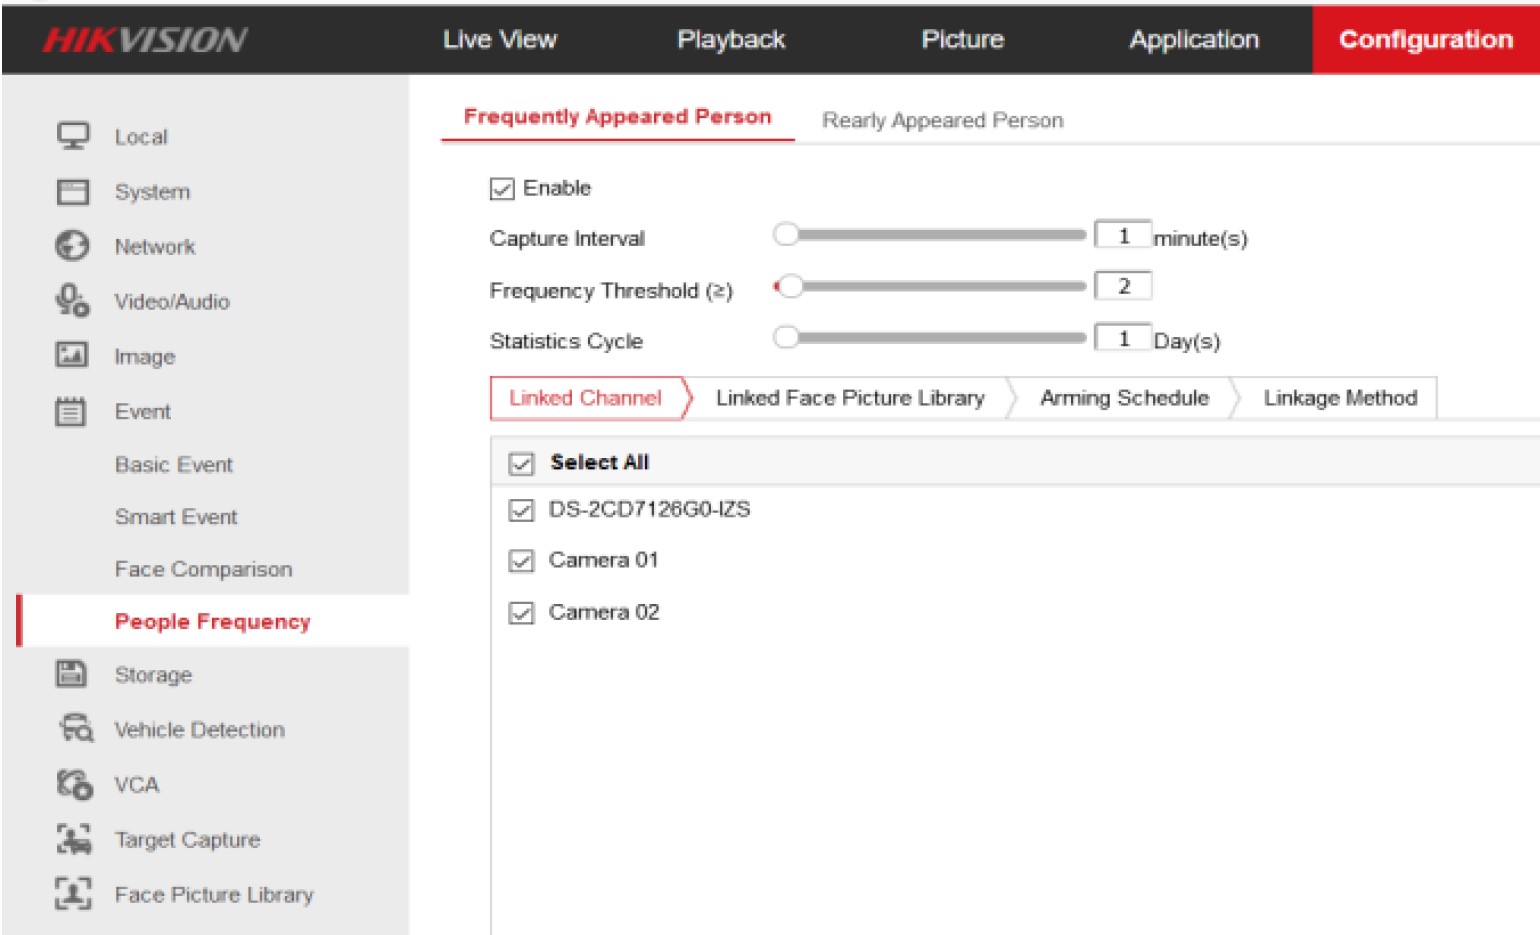Open Linkage Method step
The image size is (1540, 935).
click(1340, 398)
